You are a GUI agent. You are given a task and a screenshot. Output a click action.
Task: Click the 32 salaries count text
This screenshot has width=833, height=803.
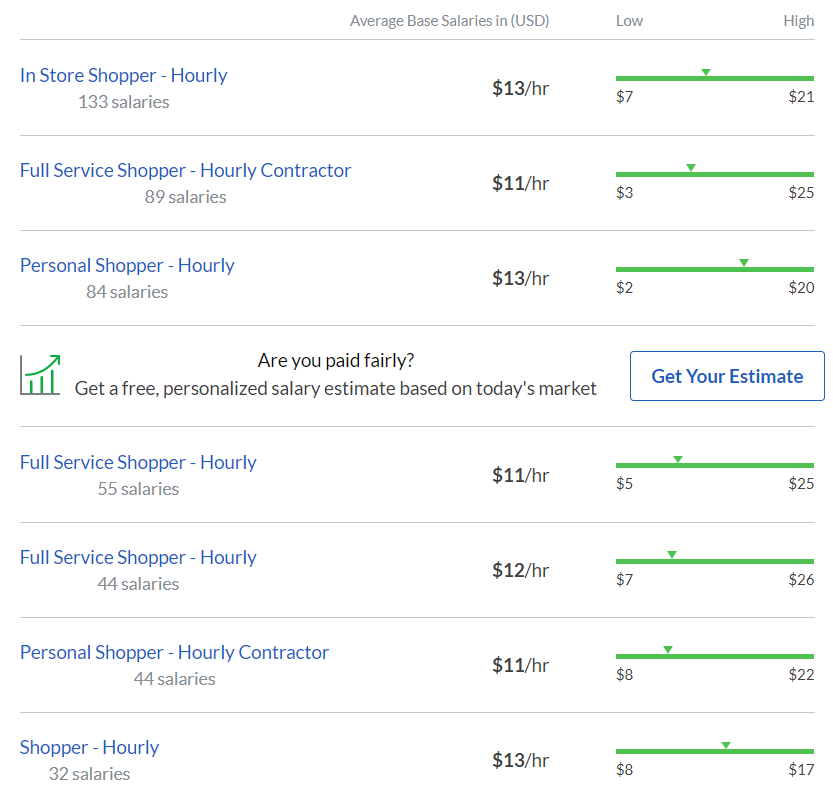point(89,774)
